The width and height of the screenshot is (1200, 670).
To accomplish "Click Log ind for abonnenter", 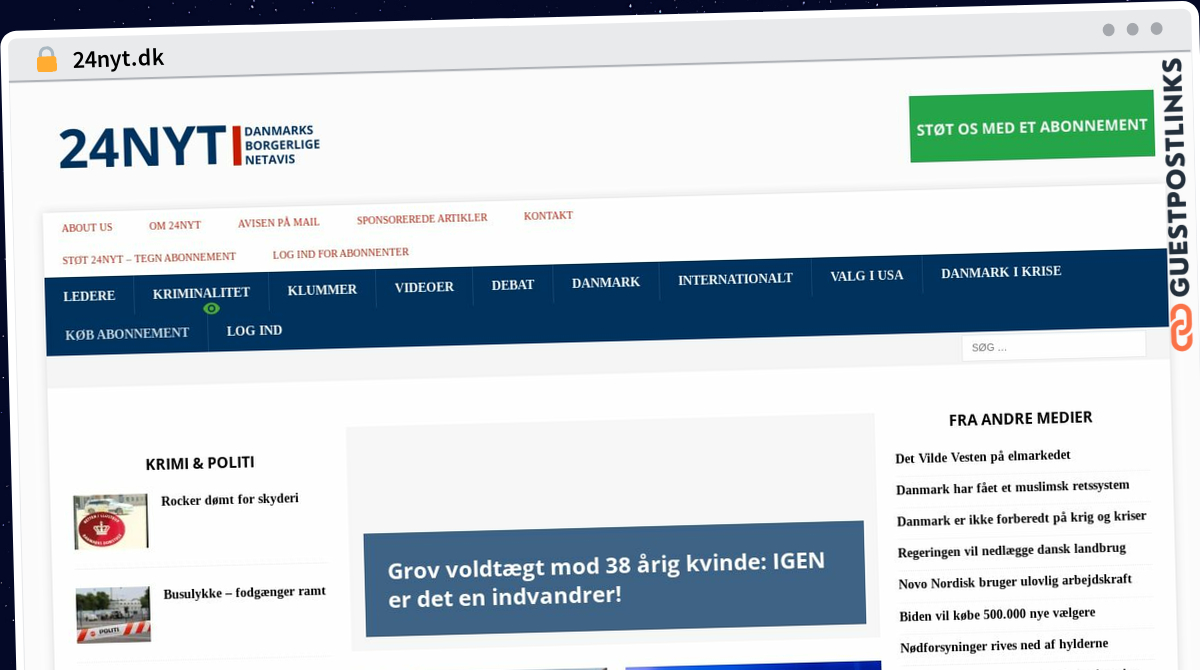I will point(341,253).
